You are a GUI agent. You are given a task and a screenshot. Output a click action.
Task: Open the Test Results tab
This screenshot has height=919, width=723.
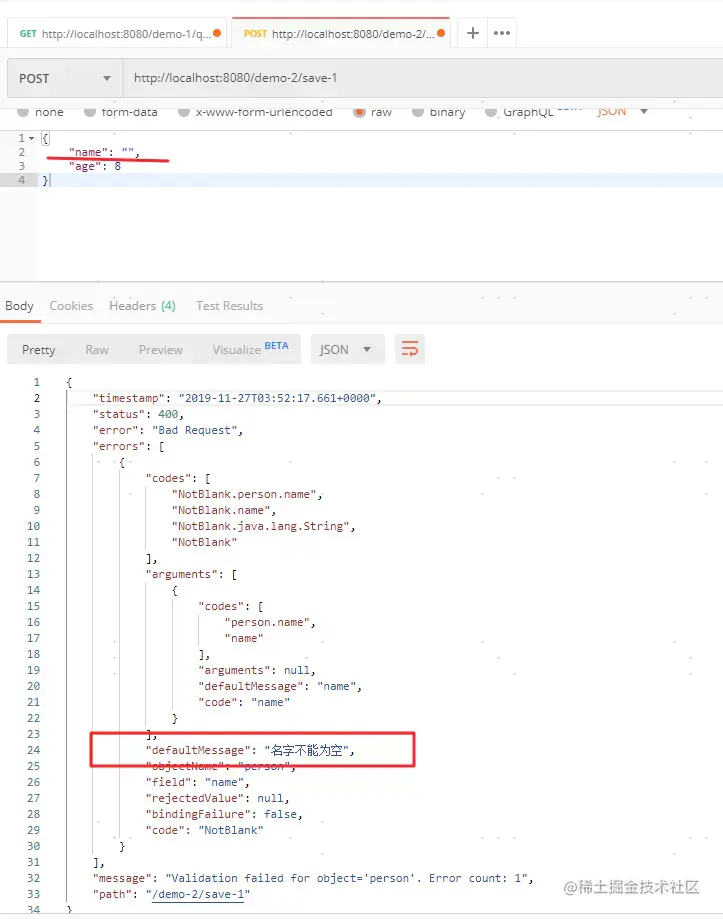[x=229, y=305]
